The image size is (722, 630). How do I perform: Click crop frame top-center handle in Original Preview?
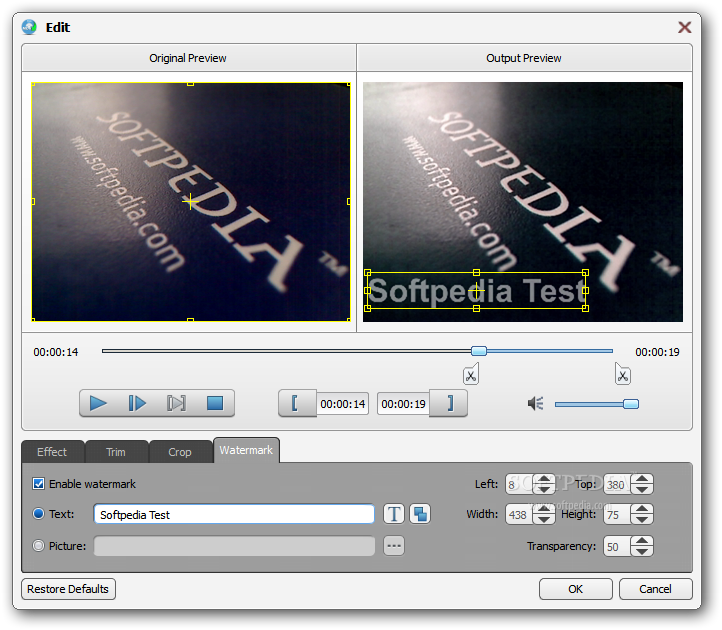(x=190, y=84)
